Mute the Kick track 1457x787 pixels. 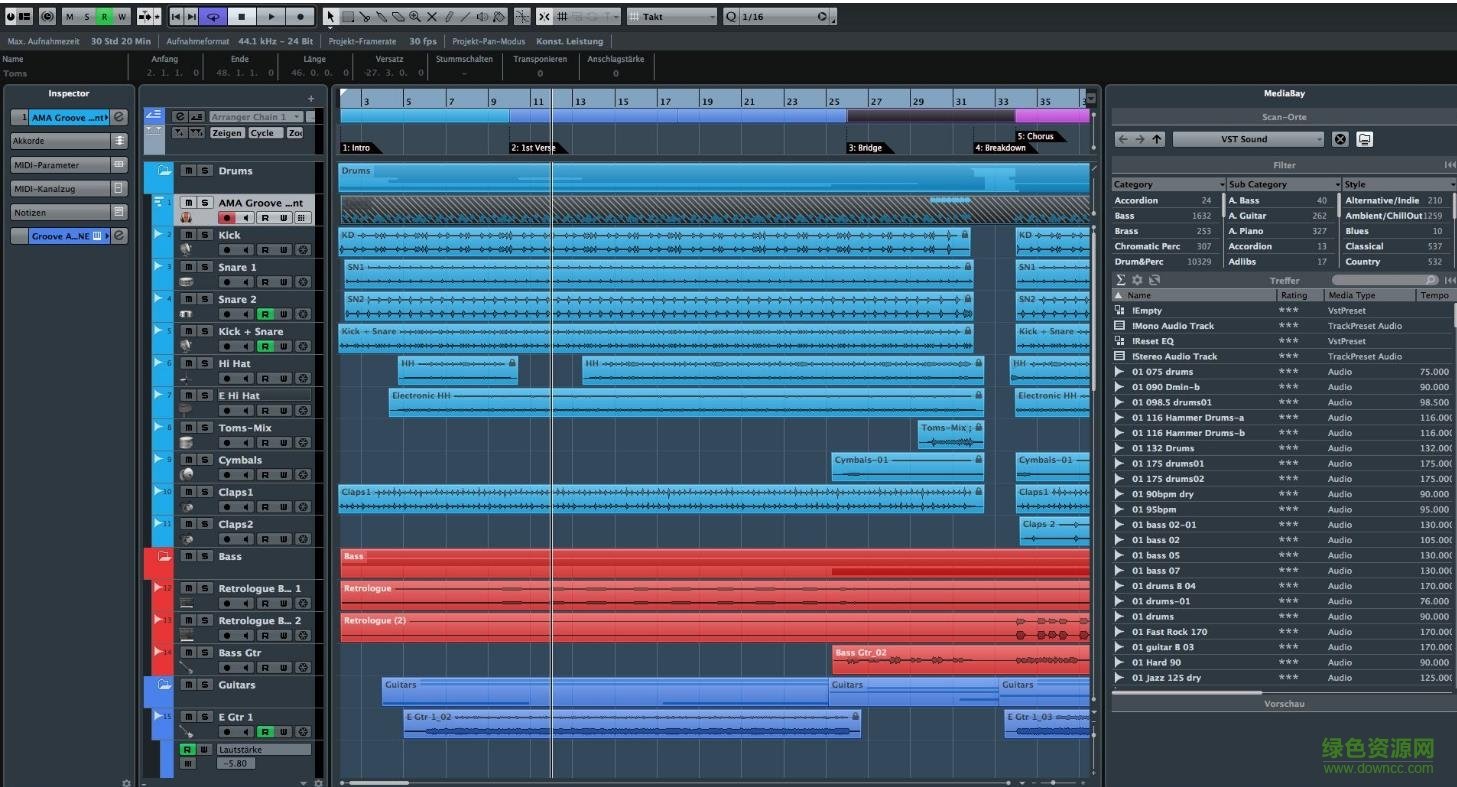point(189,235)
